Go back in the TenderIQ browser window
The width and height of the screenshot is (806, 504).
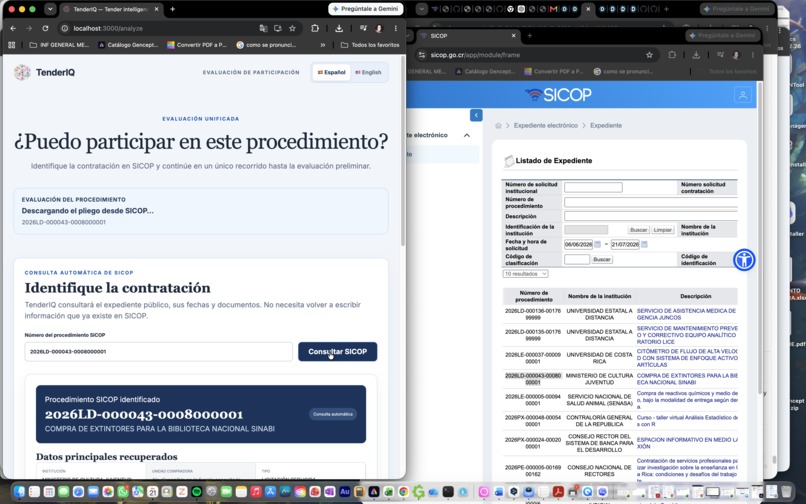click(13, 28)
